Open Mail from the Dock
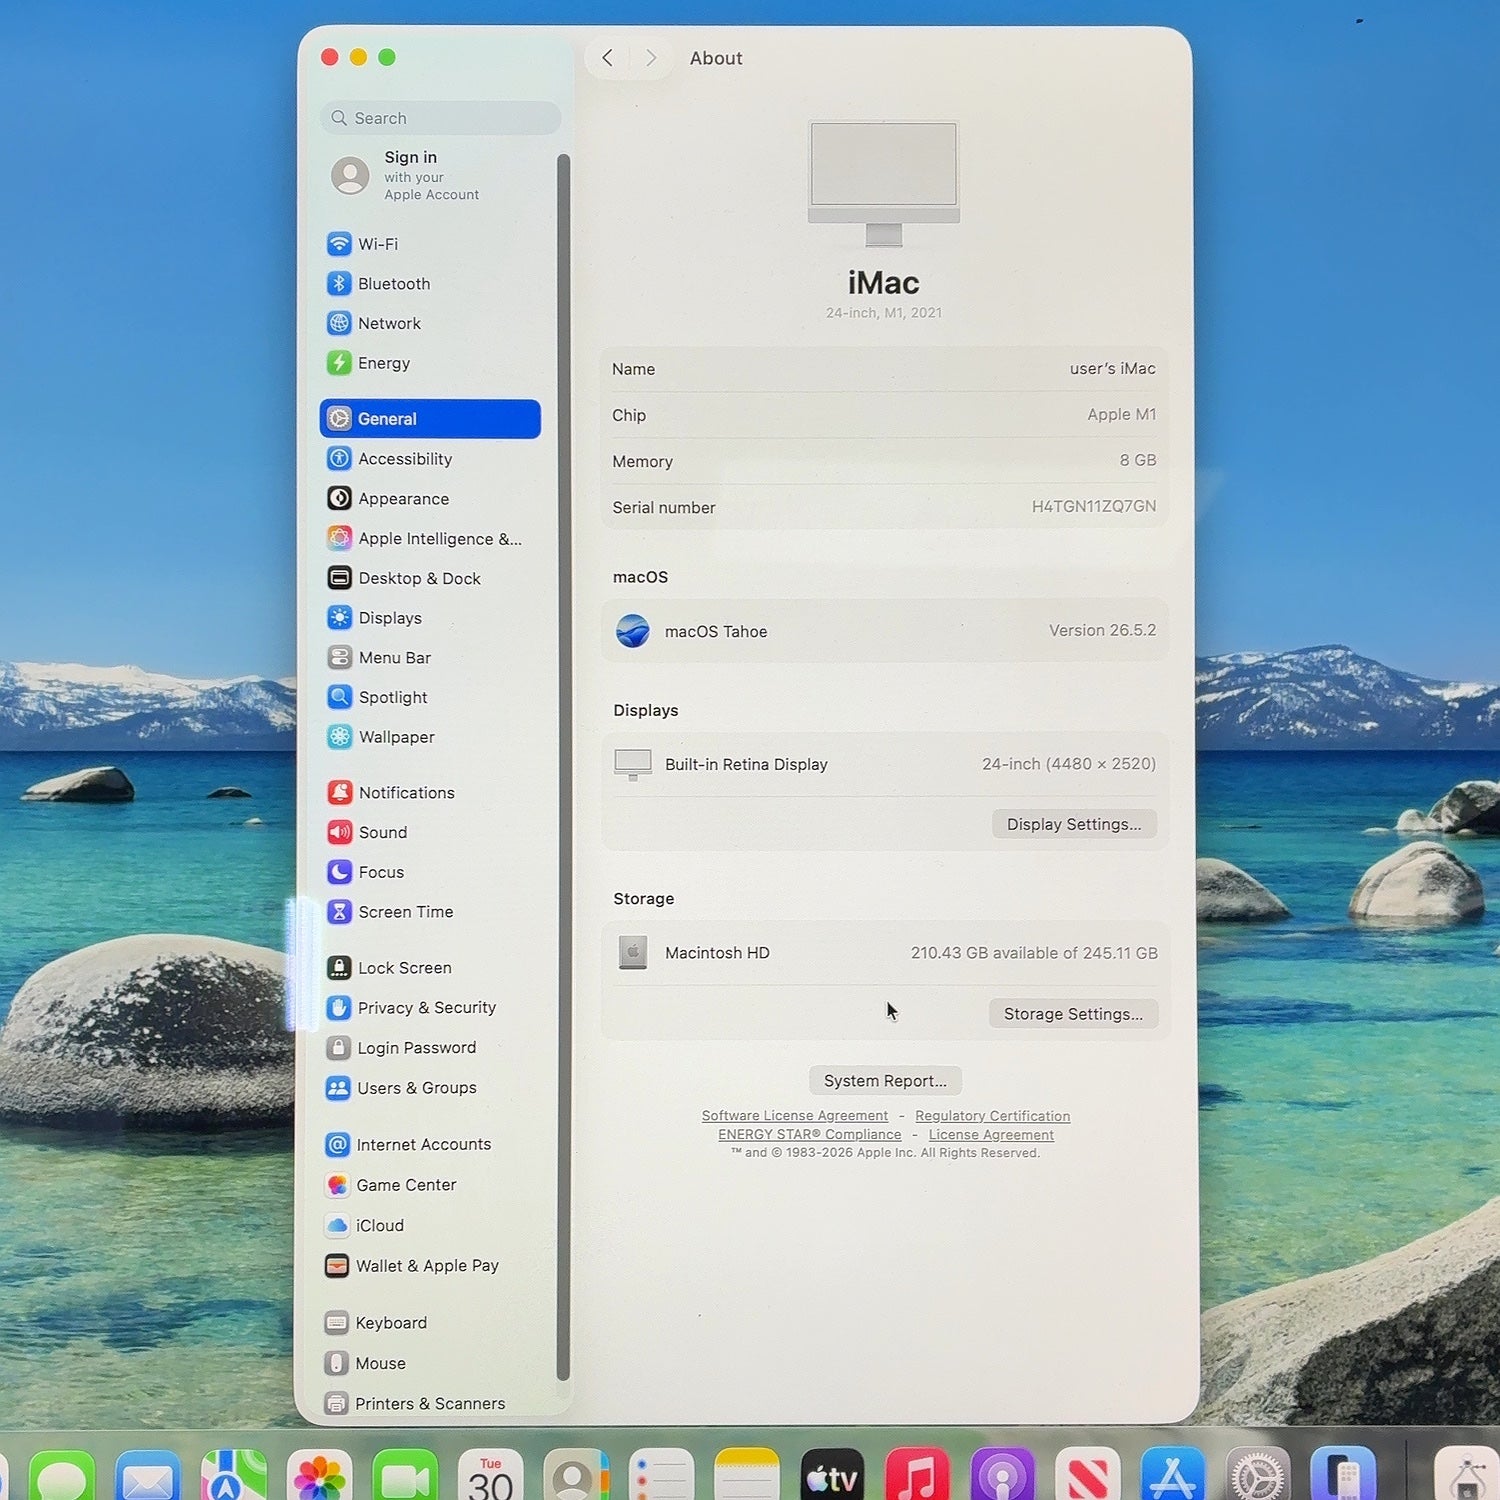Screen dimensions: 1500x1500 tap(148, 1476)
